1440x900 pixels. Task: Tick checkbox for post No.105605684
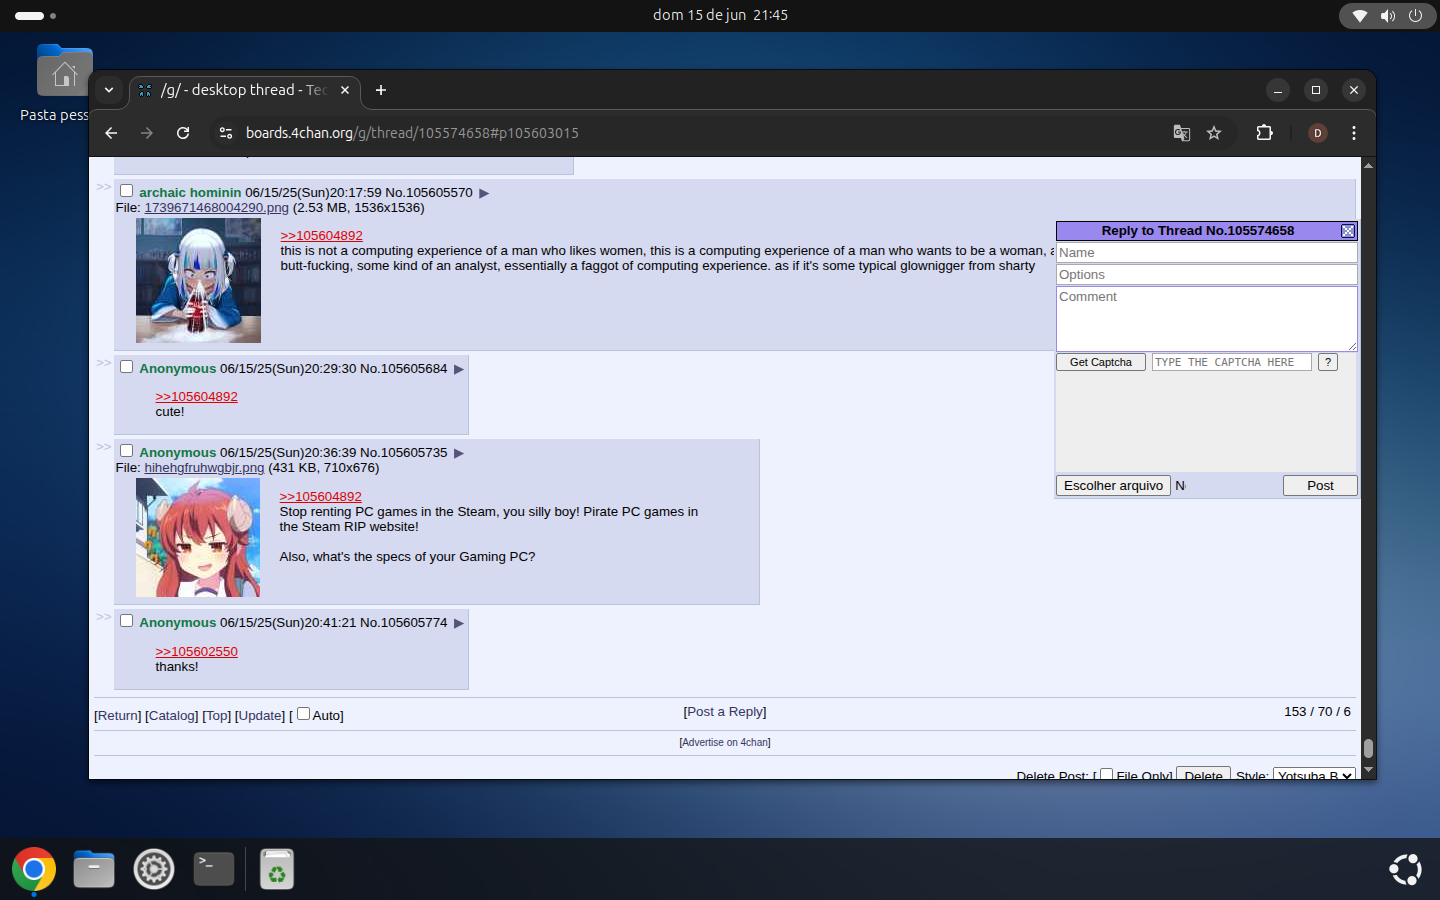pyautogui.click(x=127, y=367)
